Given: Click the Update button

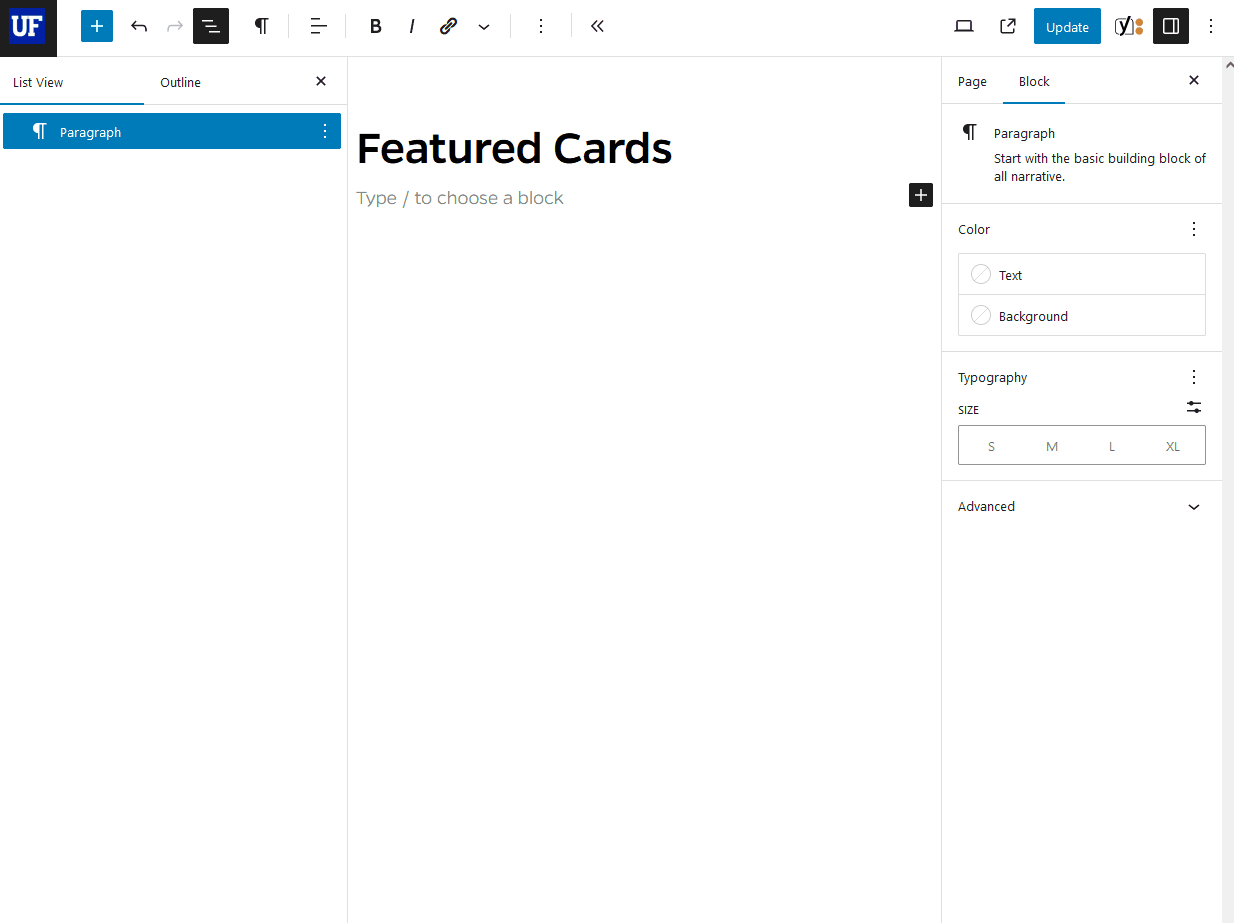Looking at the screenshot, I should 1067,27.
